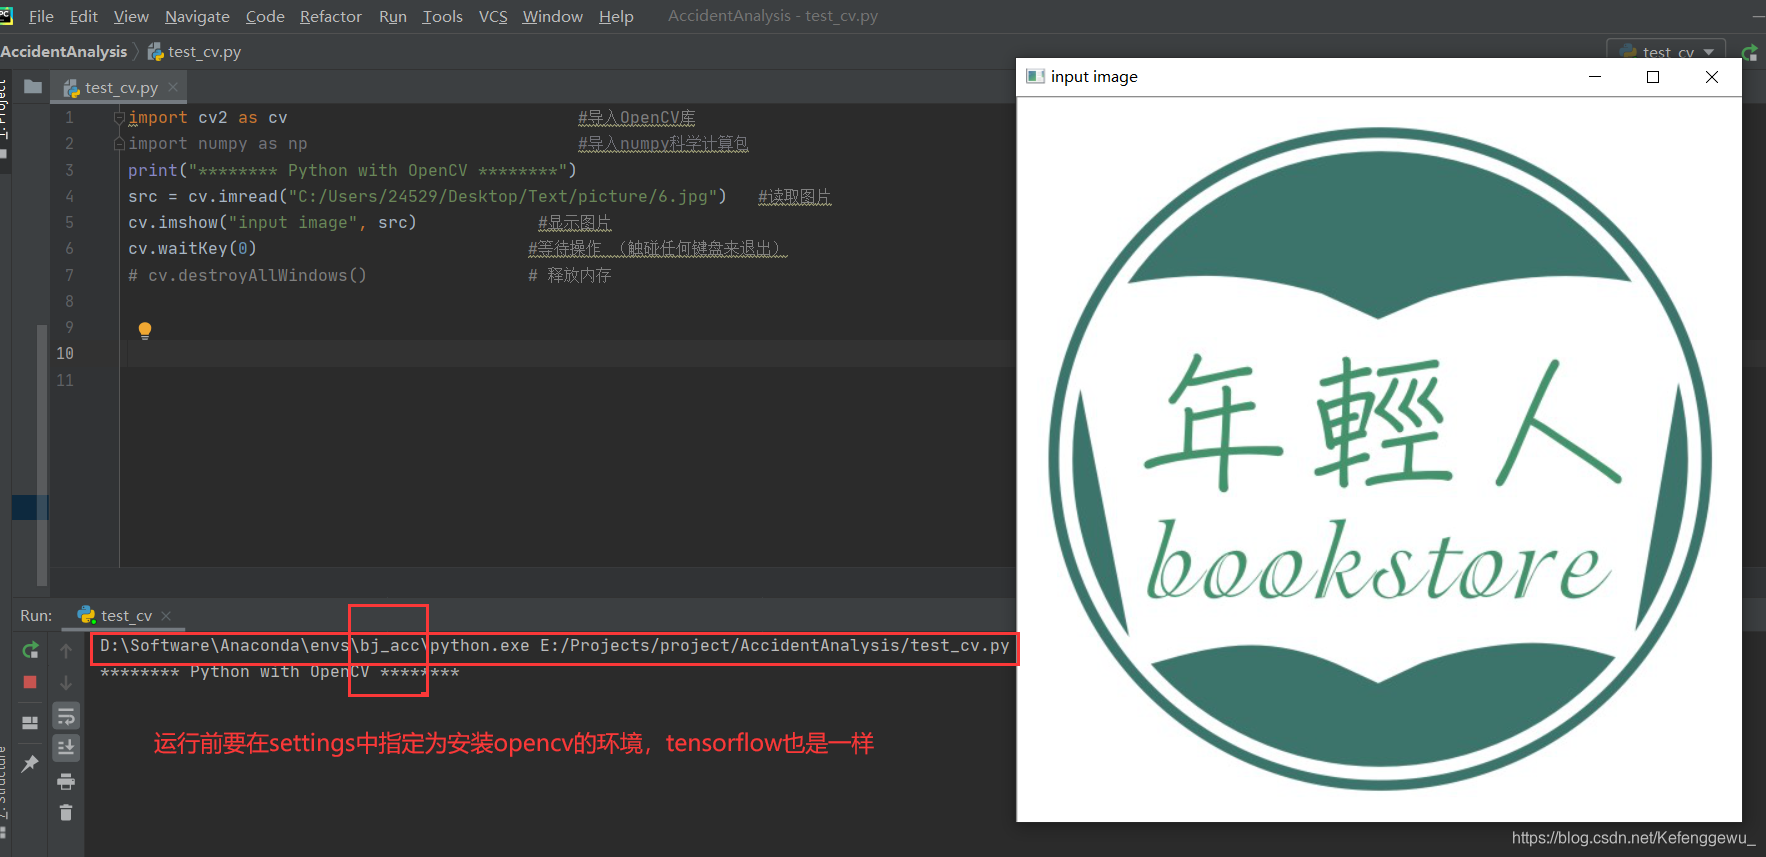Clear all console output with trash icon
Screen dimensions: 1766x857
coord(66,813)
